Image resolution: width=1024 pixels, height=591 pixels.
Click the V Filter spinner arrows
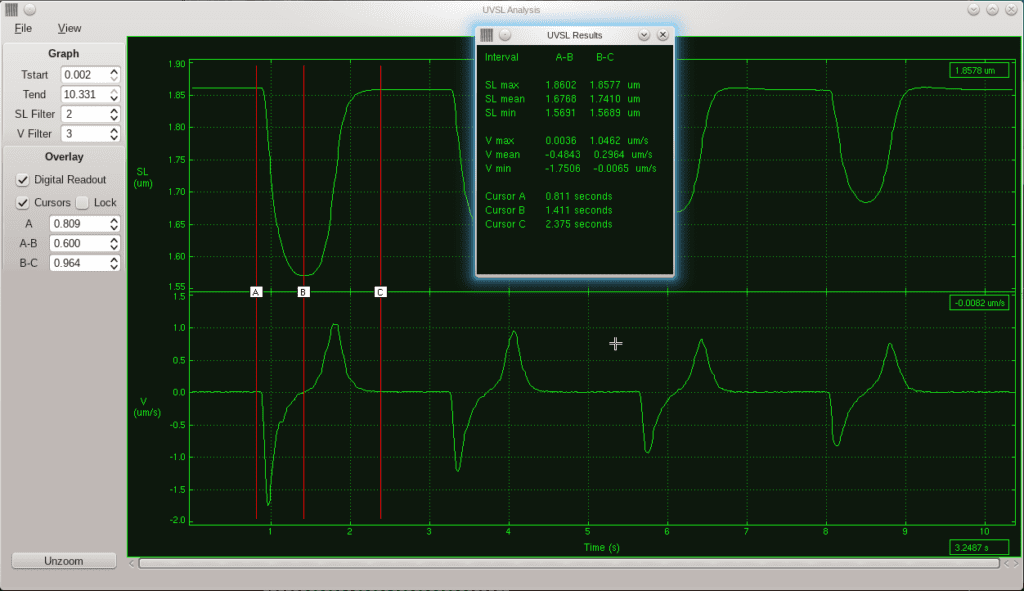(114, 133)
